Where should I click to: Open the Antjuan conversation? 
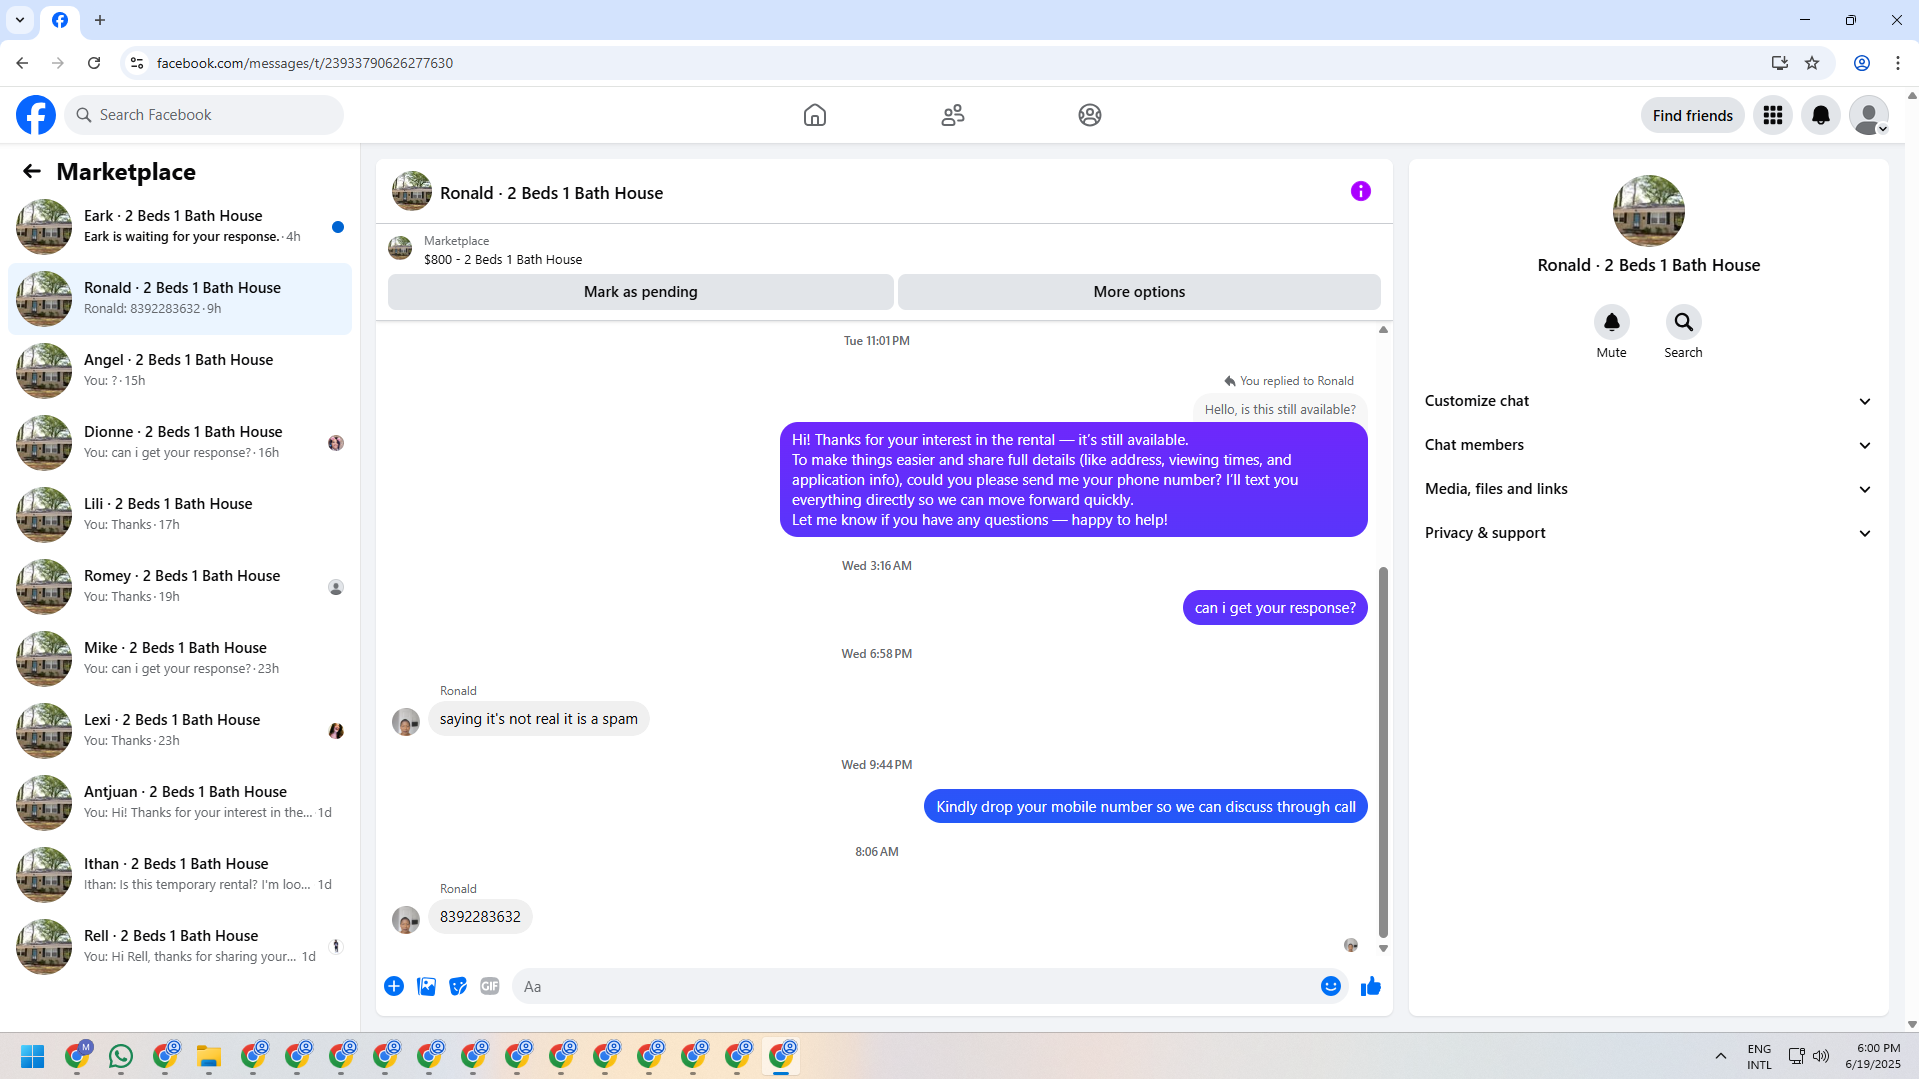180,803
